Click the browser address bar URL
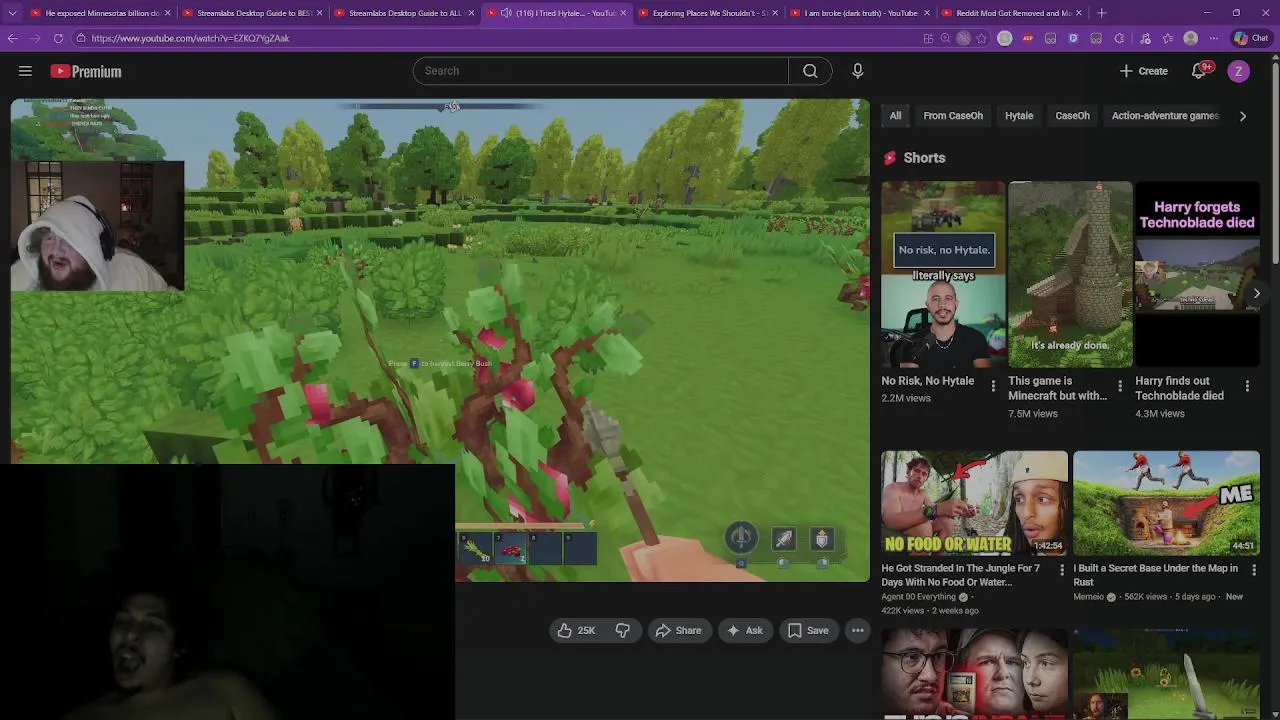 coord(190,38)
